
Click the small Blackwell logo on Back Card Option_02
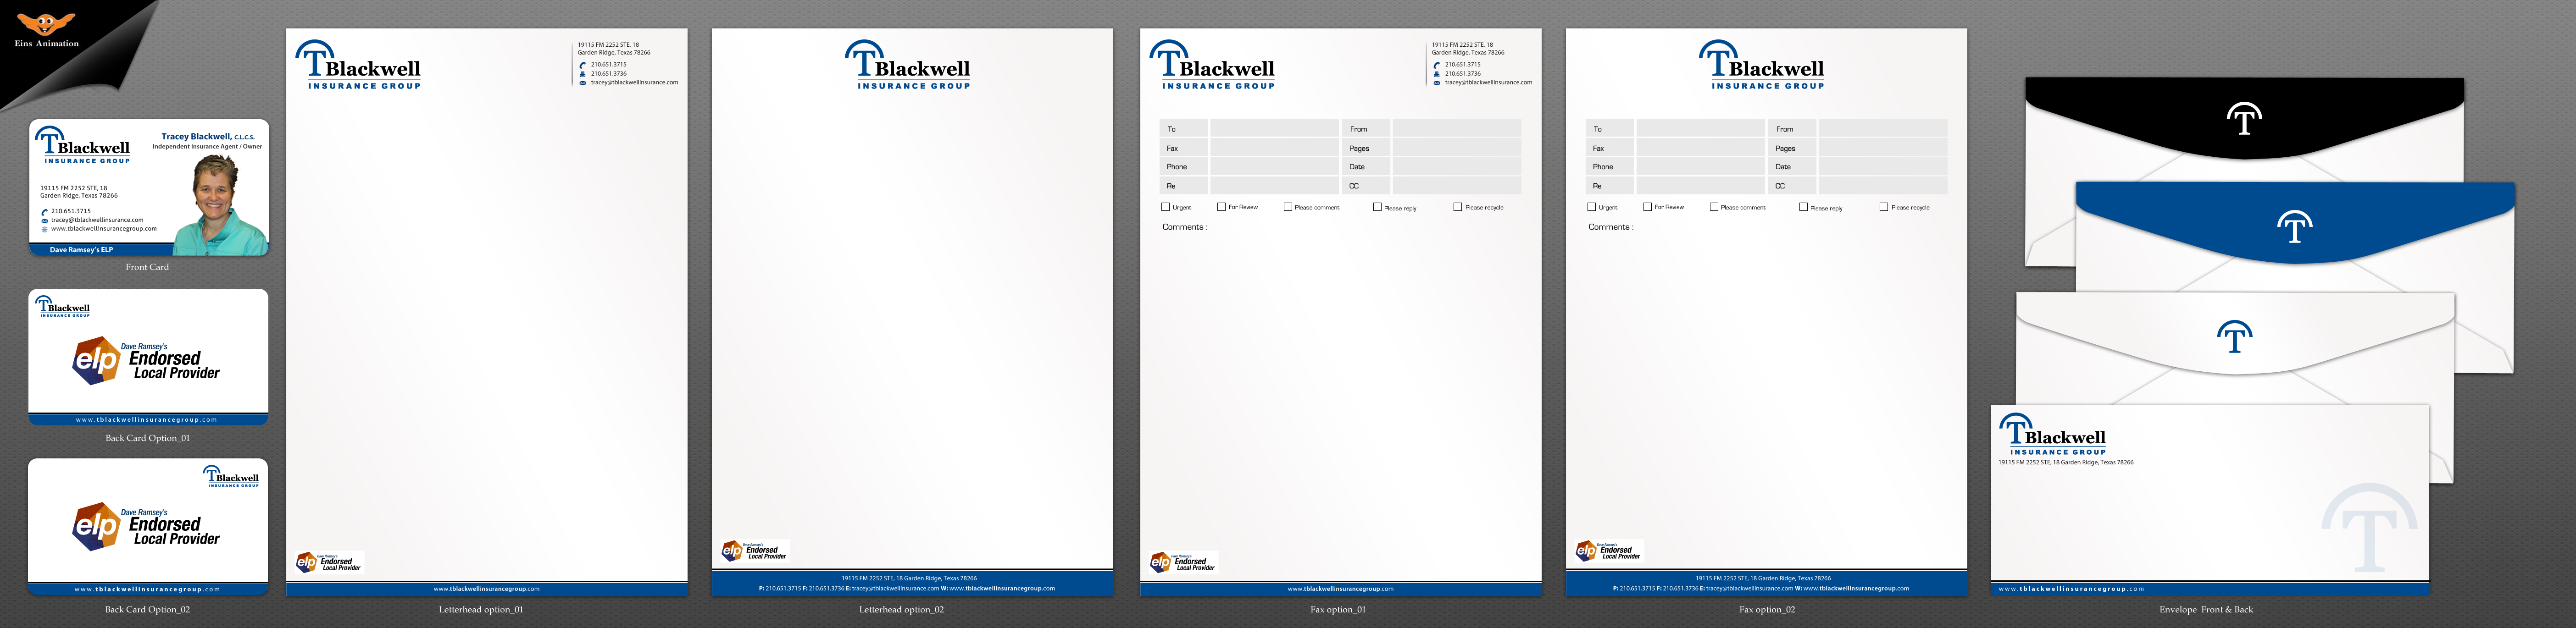point(231,476)
